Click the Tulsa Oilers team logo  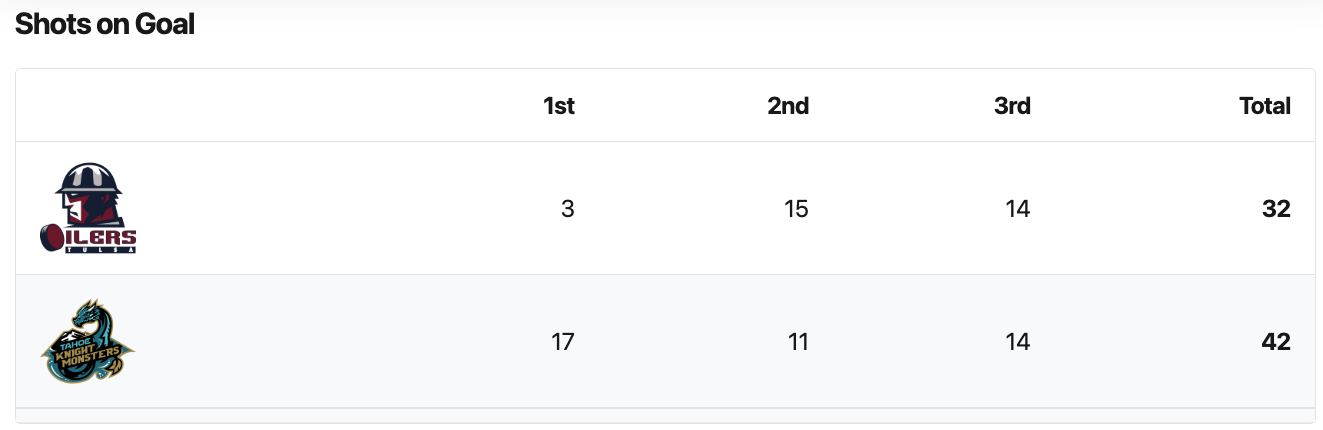pyautogui.click(x=88, y=208)
